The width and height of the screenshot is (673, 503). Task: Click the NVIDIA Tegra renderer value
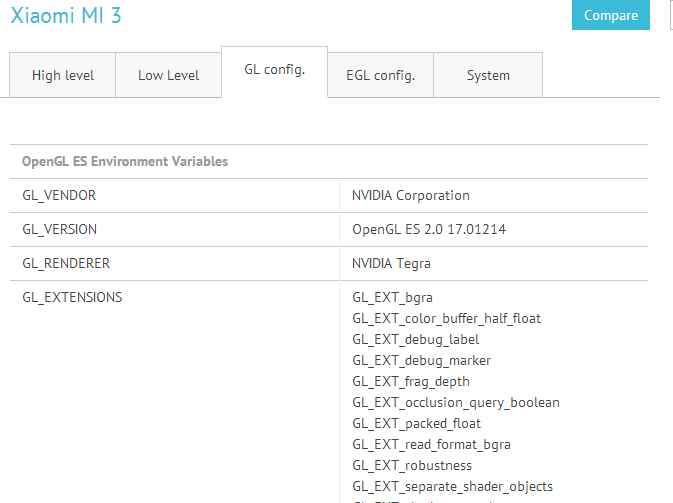391,263
